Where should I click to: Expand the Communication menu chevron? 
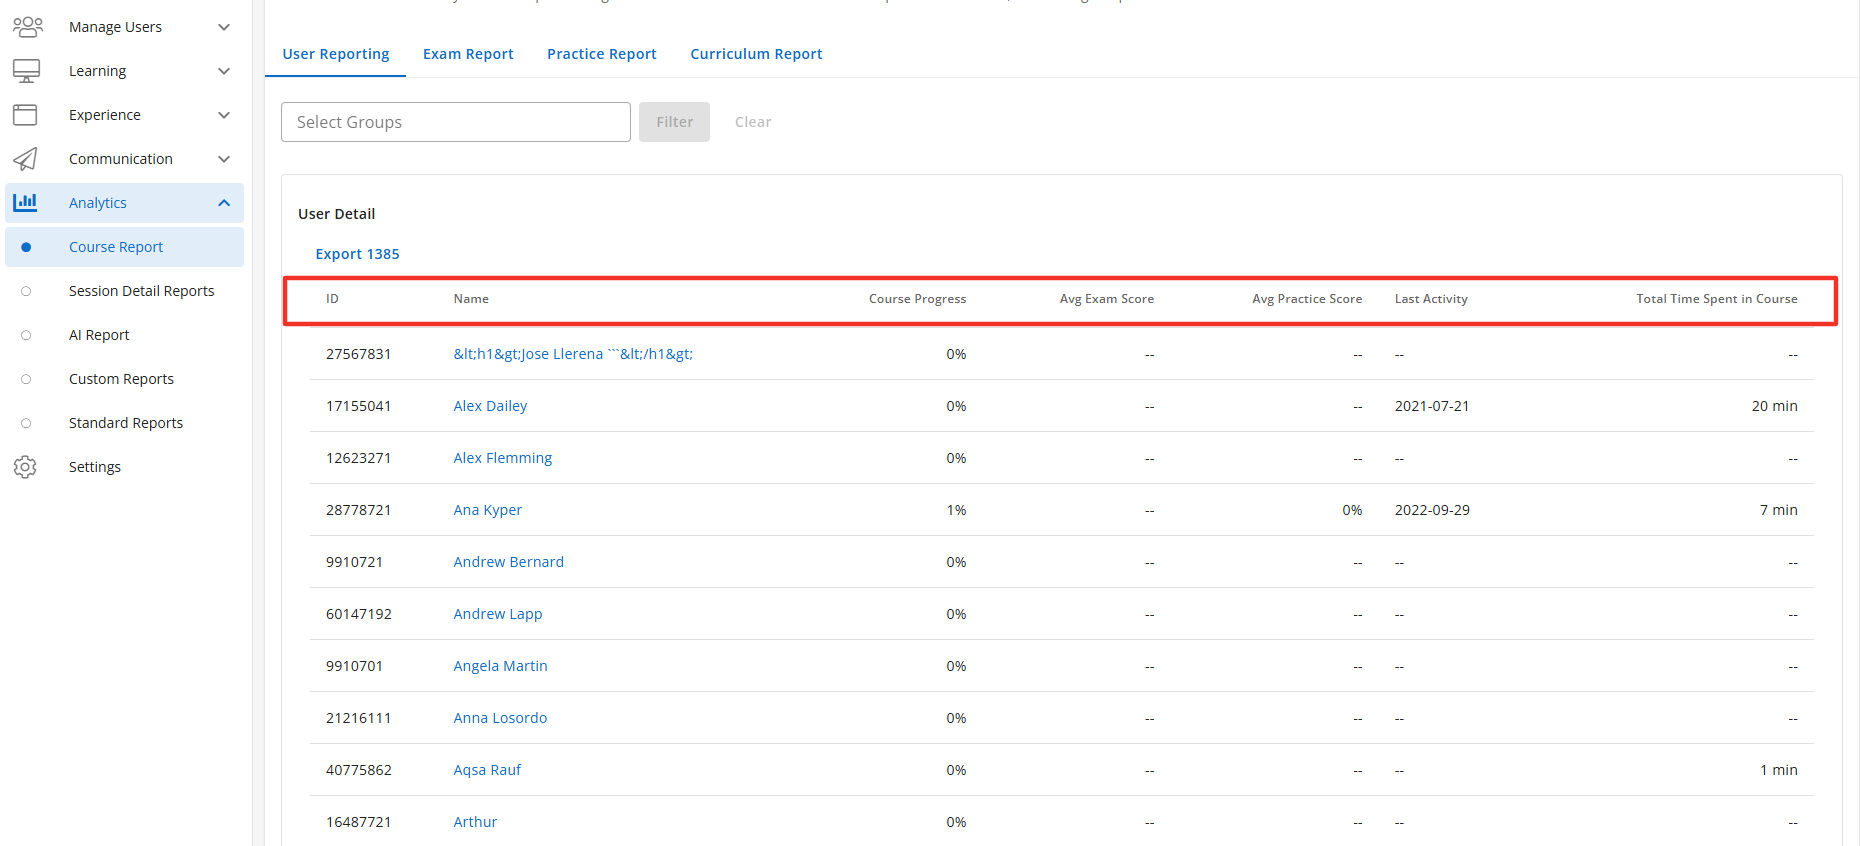224,159
